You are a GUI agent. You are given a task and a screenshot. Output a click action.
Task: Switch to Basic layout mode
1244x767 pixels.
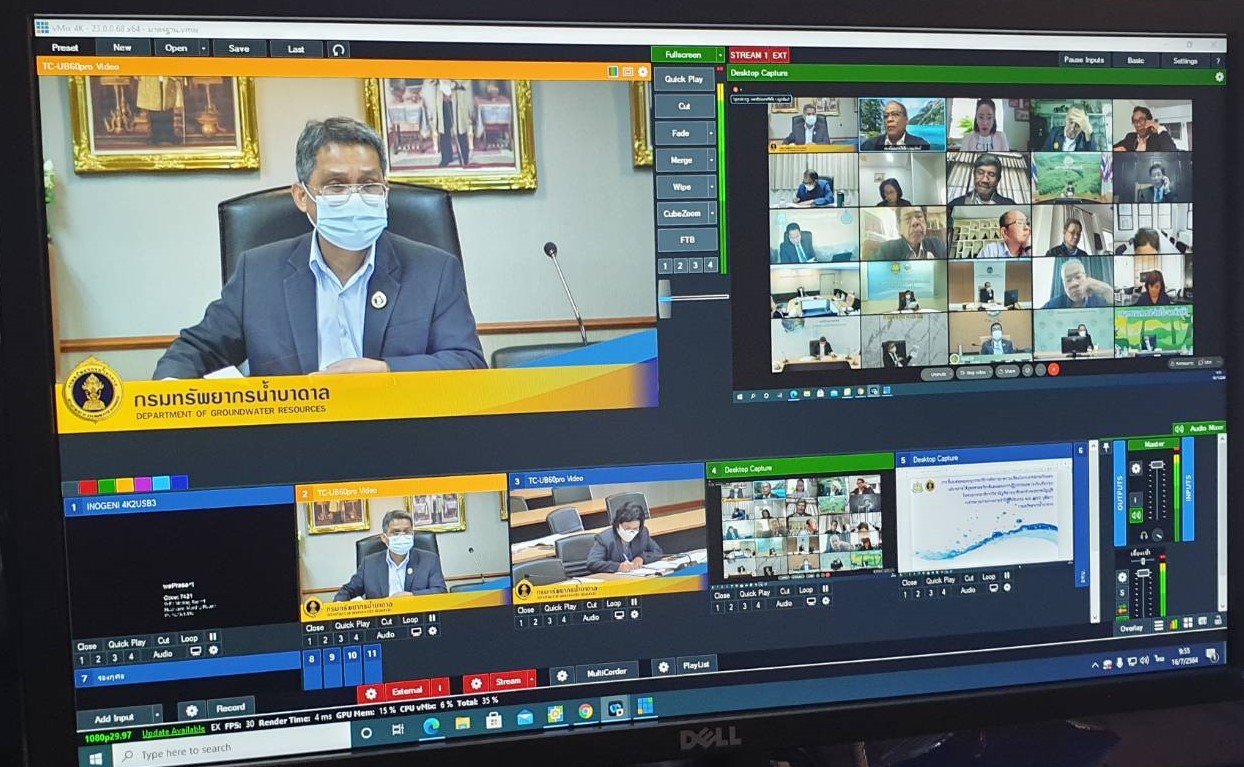click(x=1136, y=60)
